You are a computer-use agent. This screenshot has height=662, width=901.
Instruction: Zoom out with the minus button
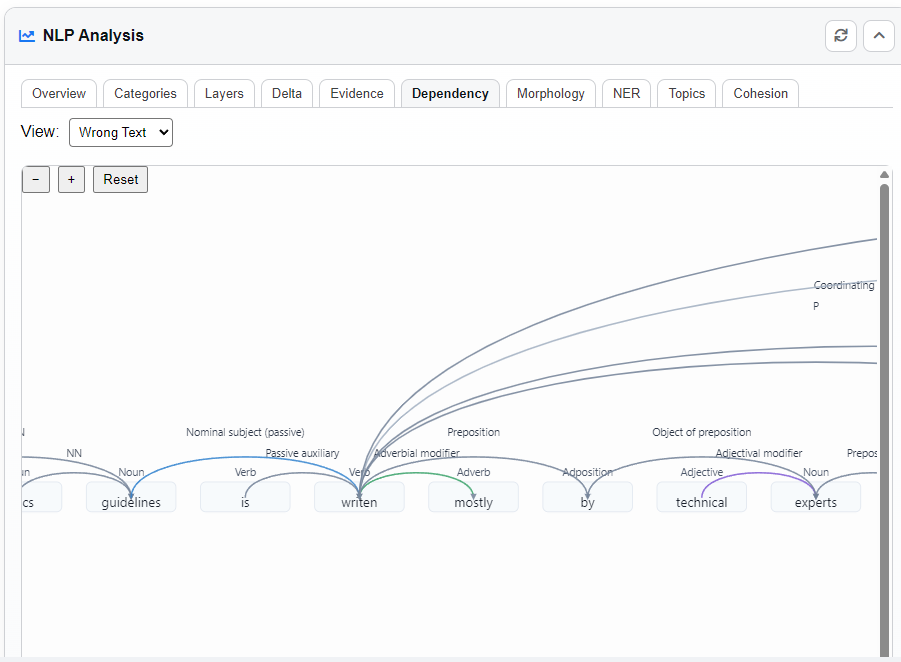point(36,180)
